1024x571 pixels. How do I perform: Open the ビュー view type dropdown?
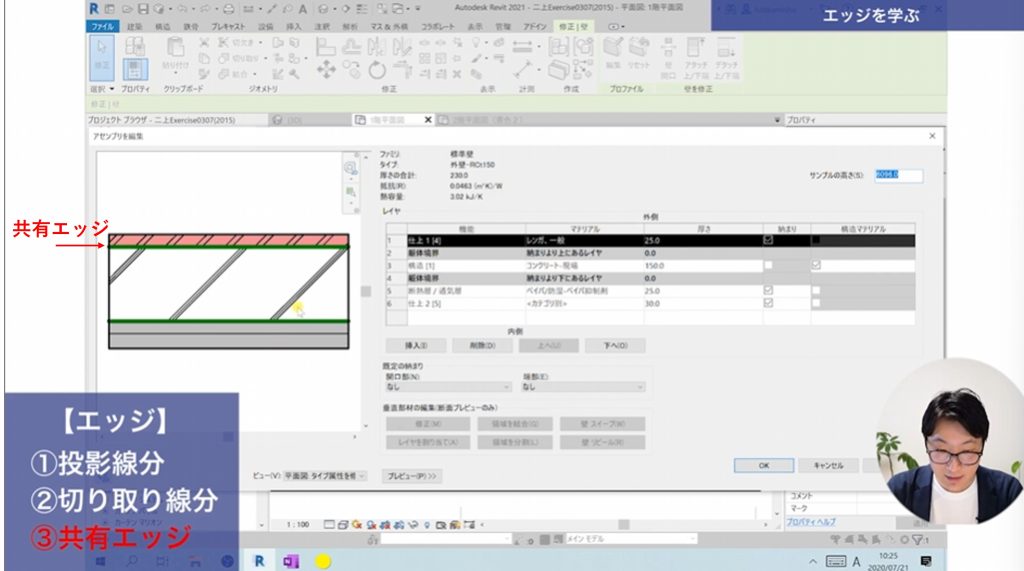pyautogui.click(x=325, y=476)
